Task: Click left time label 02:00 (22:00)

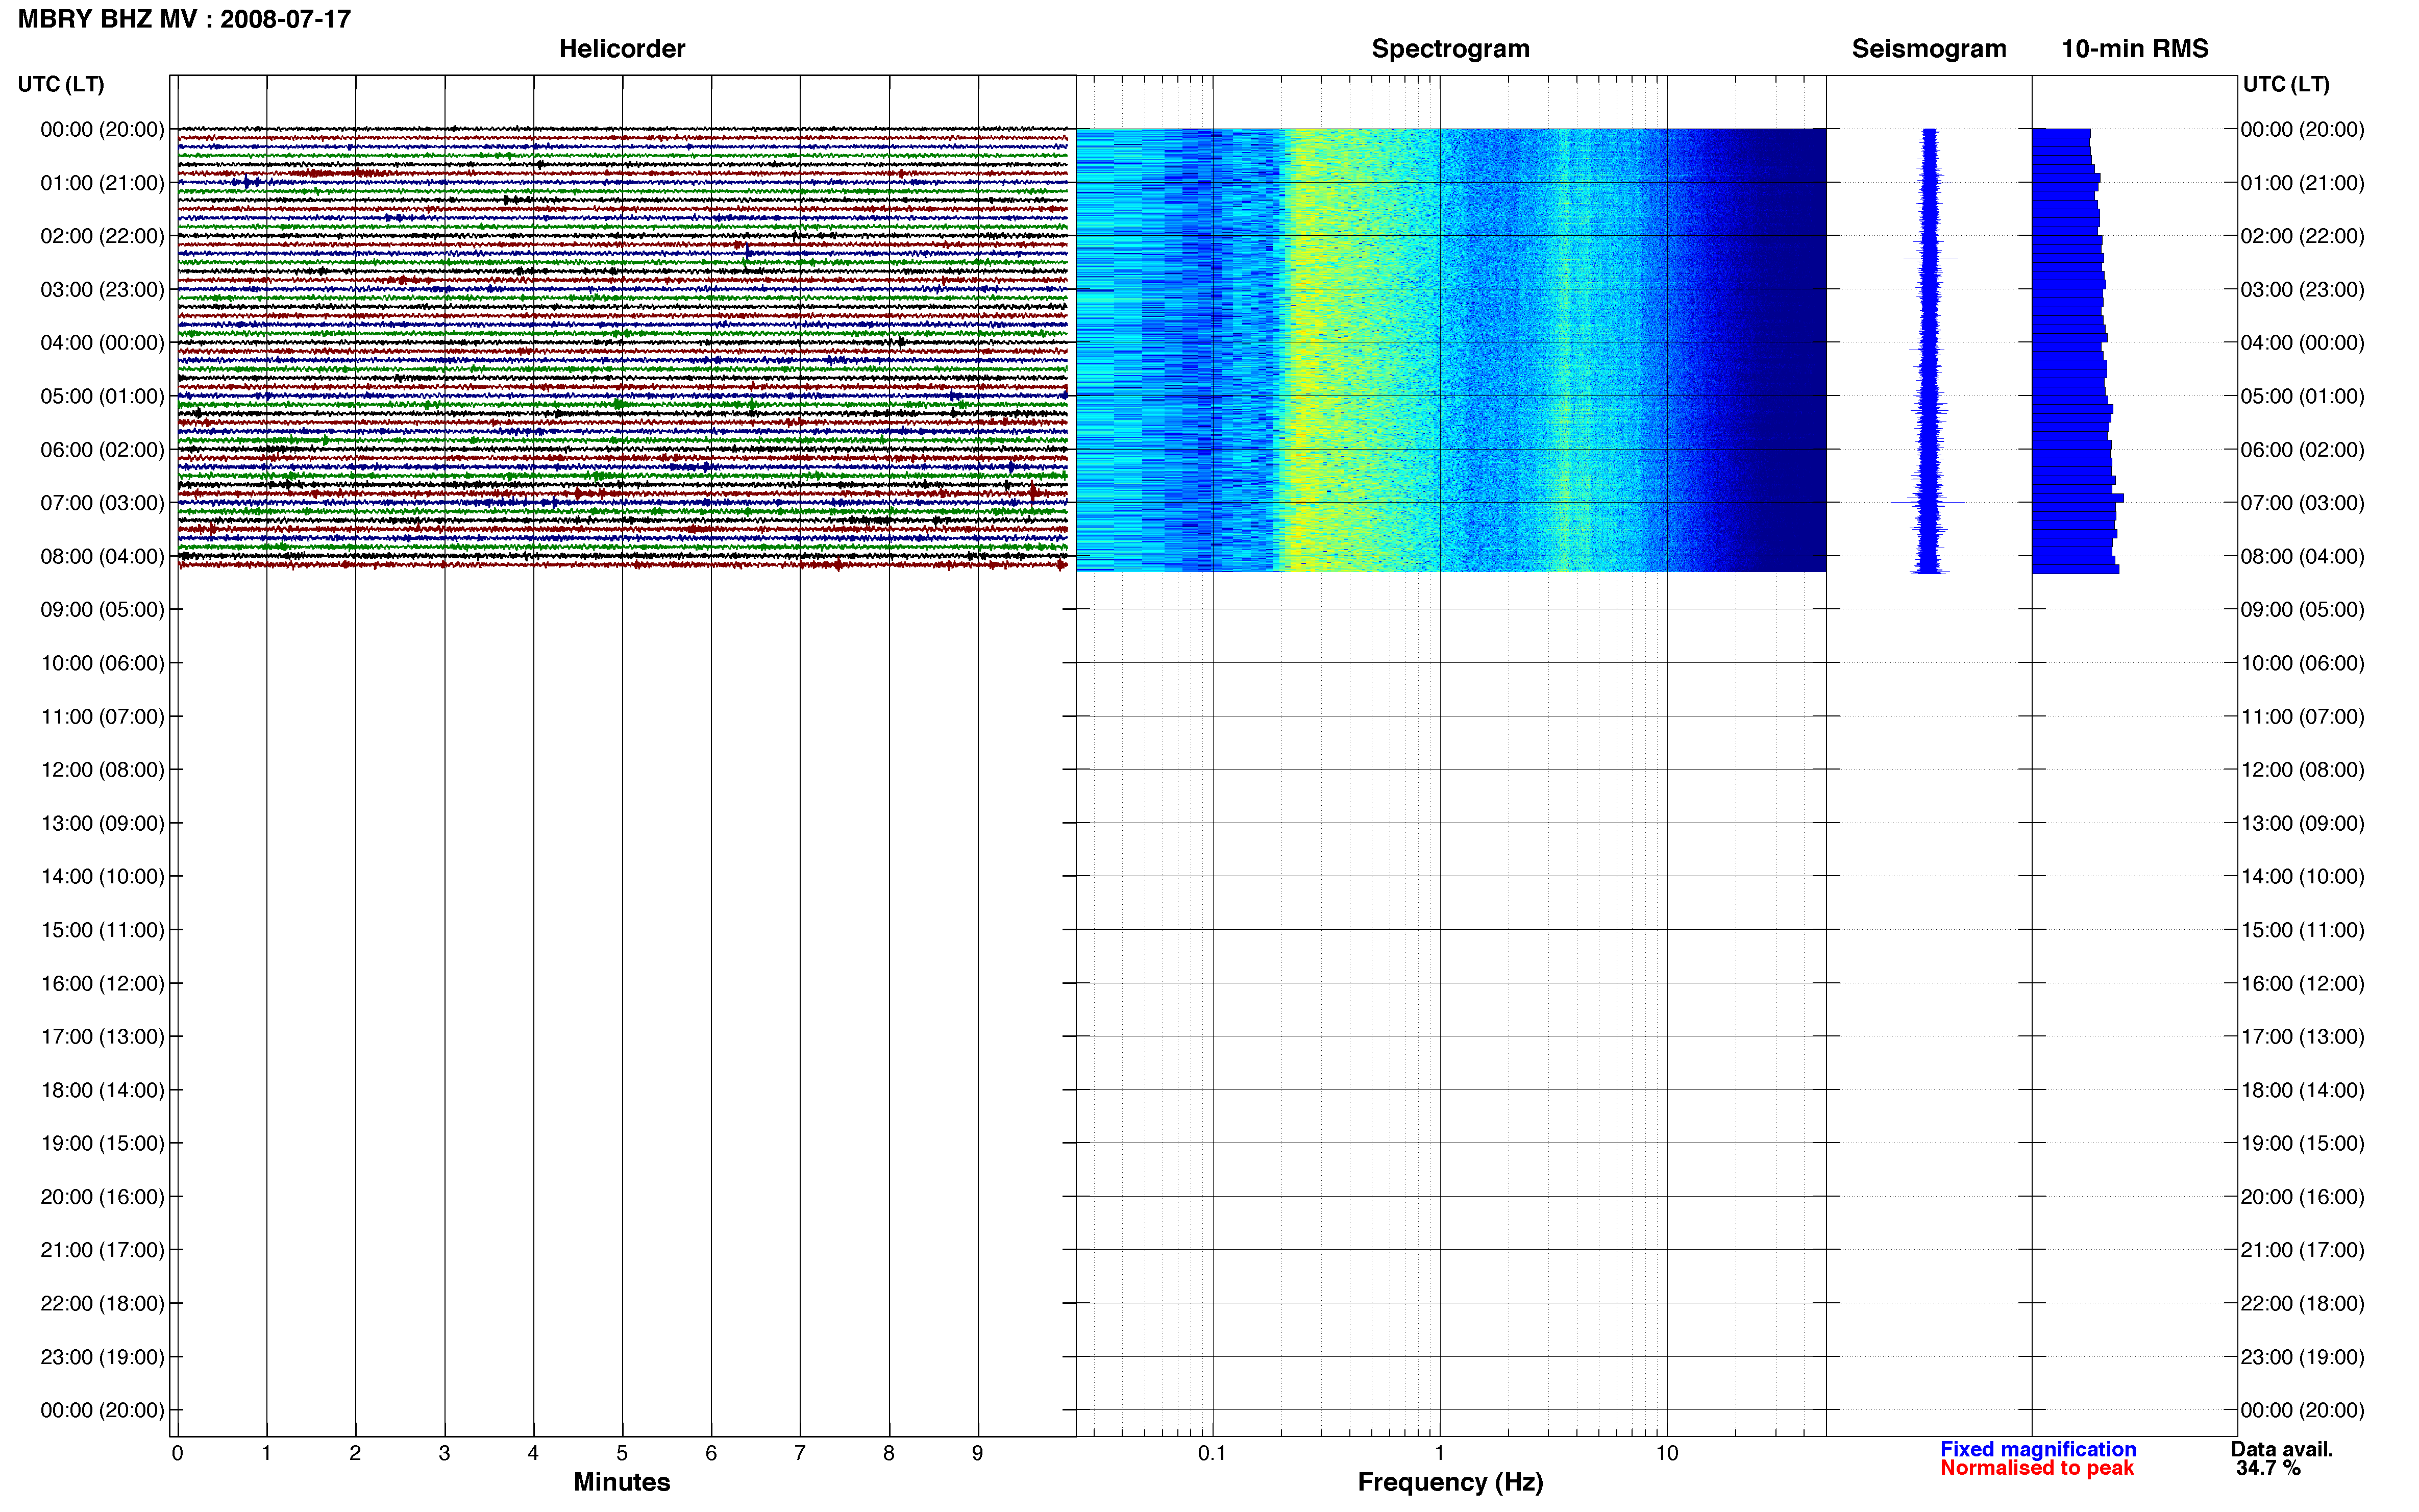Action: tap(102, 236)
